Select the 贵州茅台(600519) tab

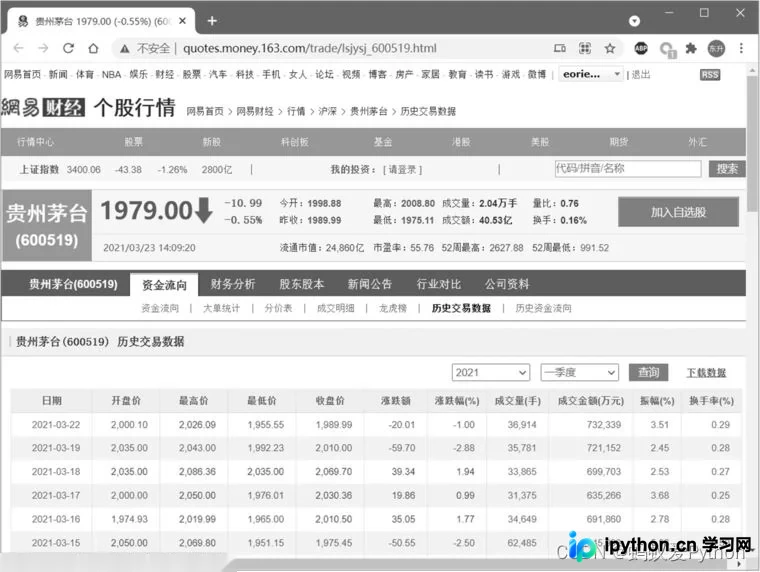pos(73,284)
